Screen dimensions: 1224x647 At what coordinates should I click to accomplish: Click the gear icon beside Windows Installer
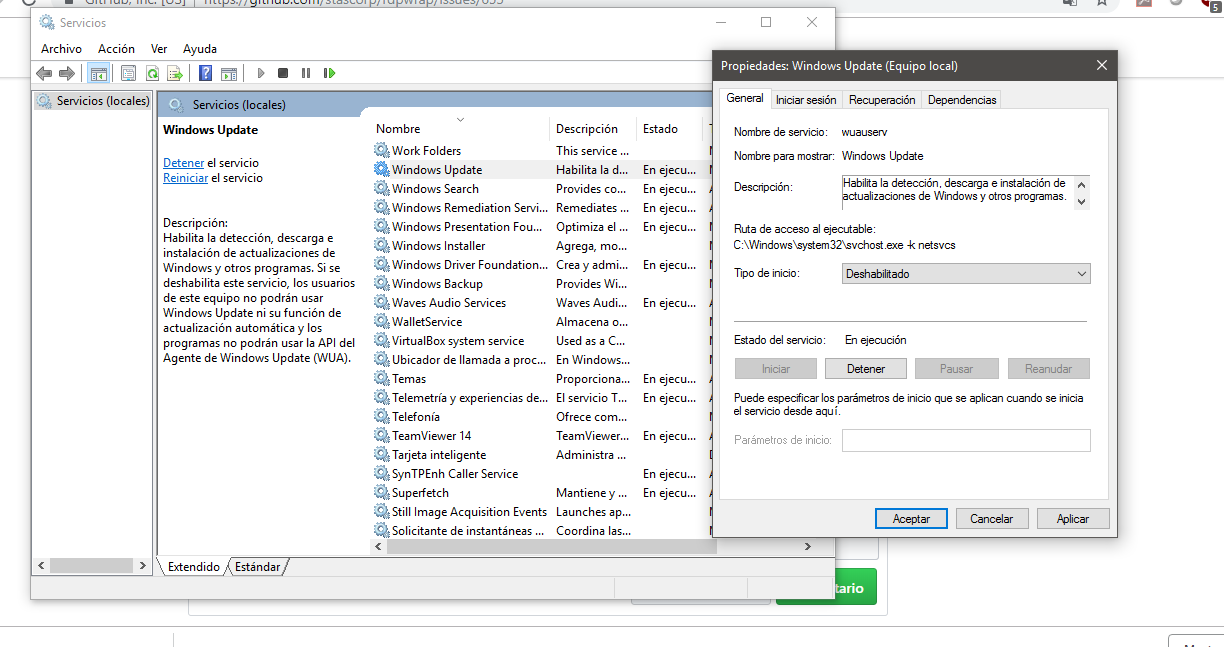tap(382, 245)
